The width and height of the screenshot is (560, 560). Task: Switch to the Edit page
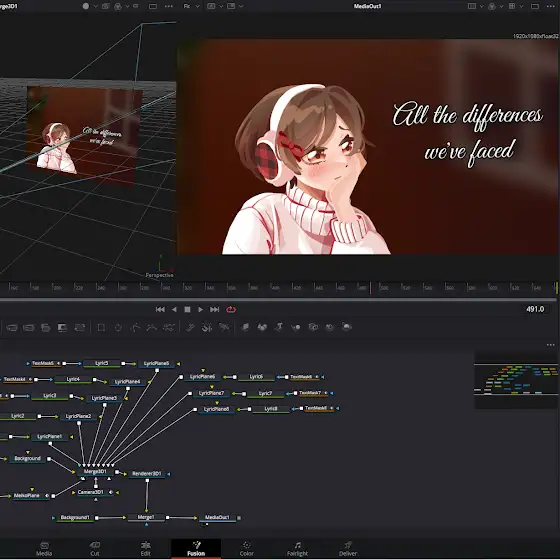pyautogui.click(x=145, y=549)
